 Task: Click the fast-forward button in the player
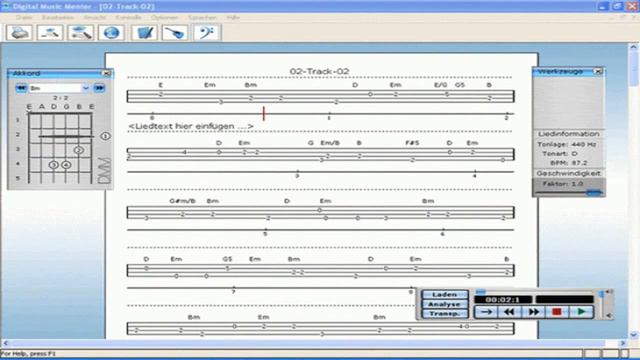pyautogui.click(x=533, y=312)
